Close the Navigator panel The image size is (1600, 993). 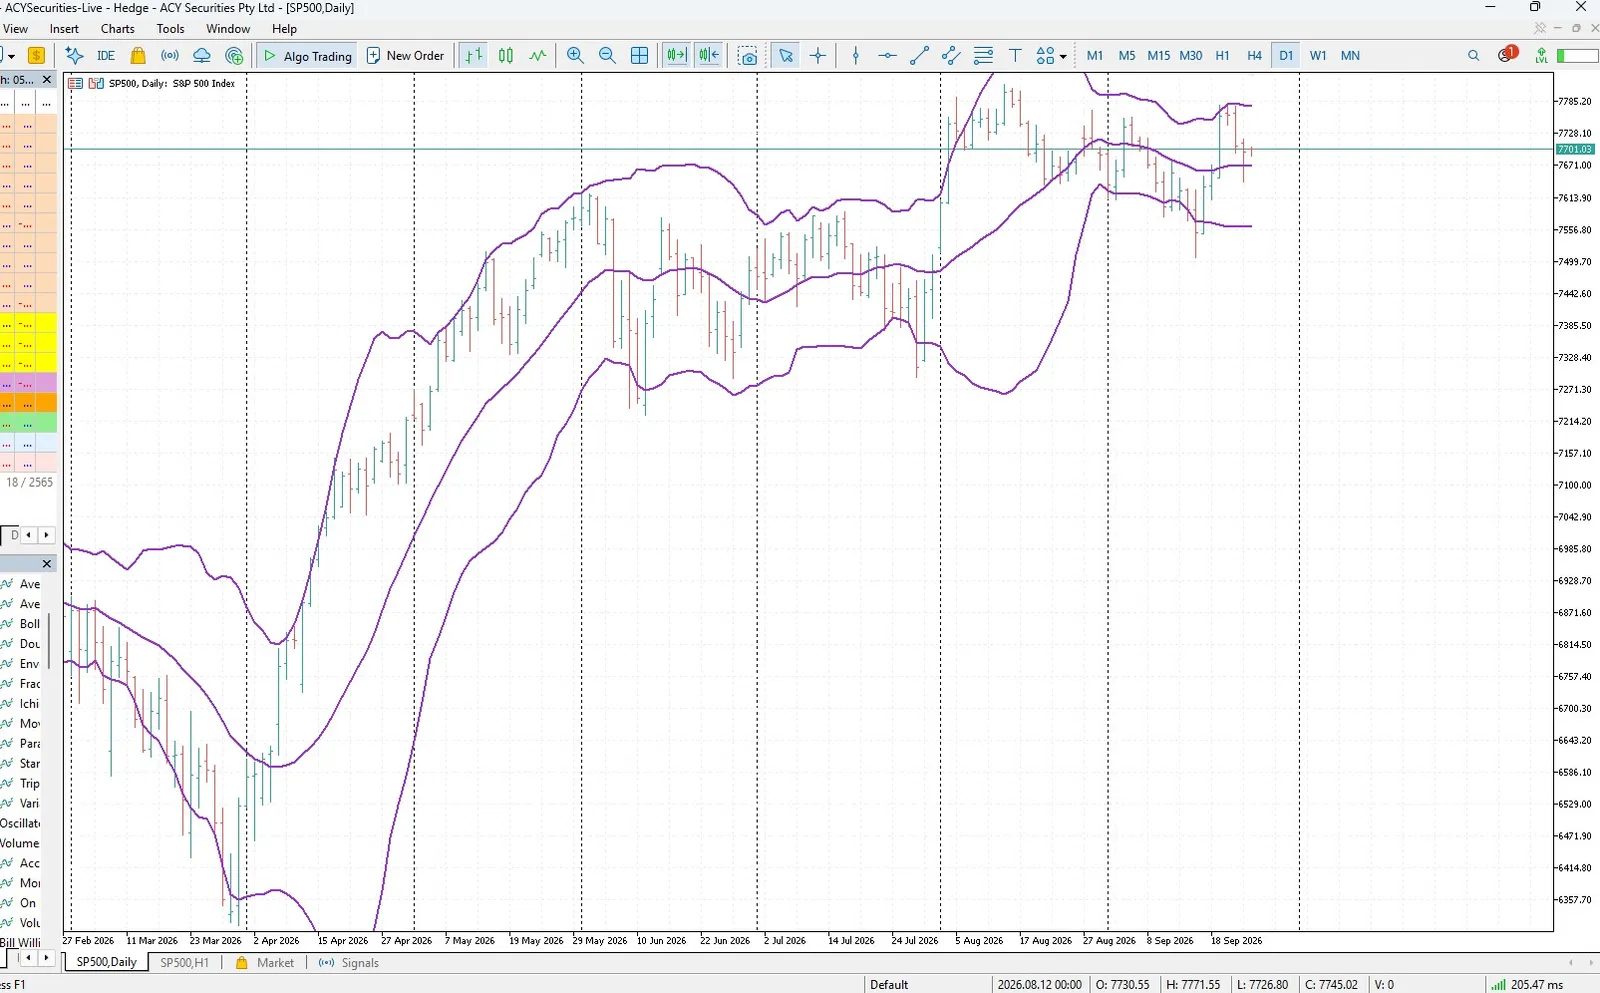(x=46, y=564)
